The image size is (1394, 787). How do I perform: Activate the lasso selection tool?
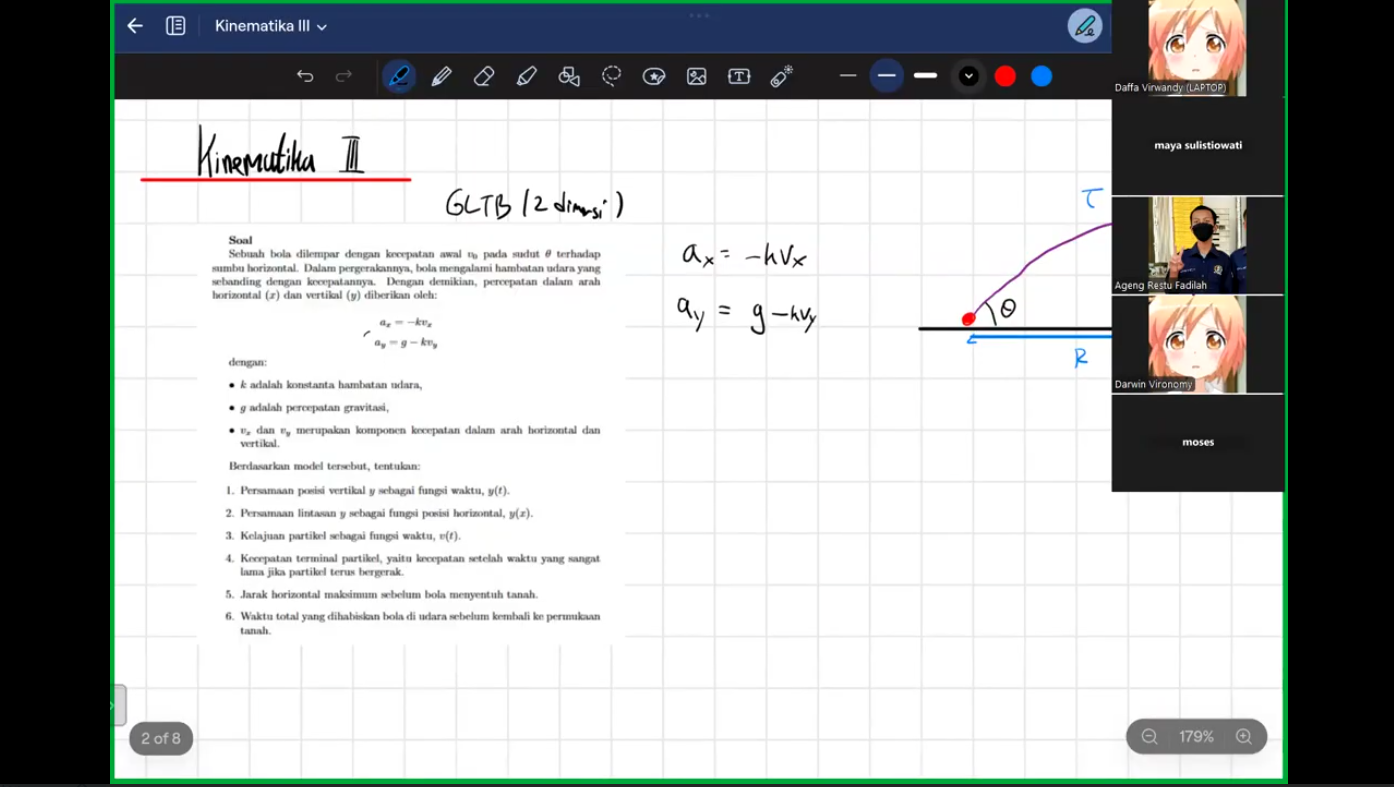[611, 76]
